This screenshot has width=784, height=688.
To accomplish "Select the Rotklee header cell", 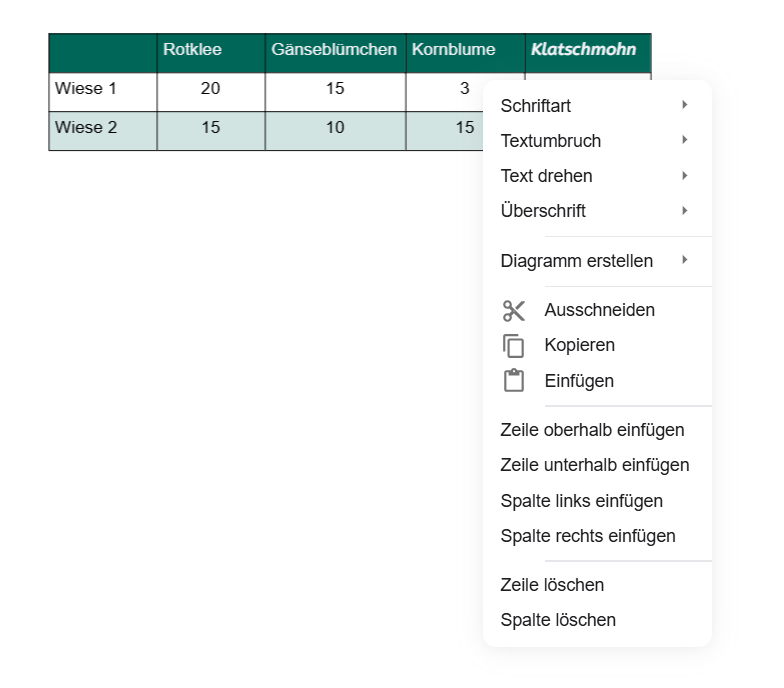I will pyautogui.click(x=211, y=53).
